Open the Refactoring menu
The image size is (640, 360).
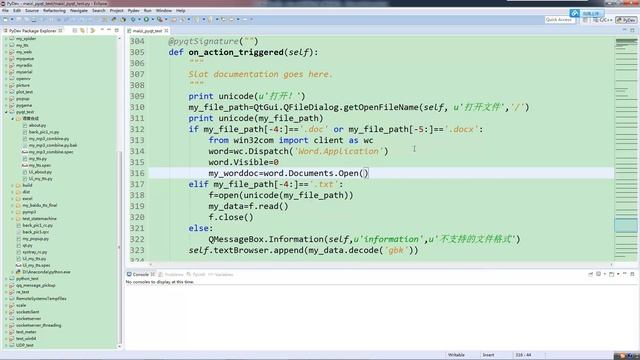(54, 11)
